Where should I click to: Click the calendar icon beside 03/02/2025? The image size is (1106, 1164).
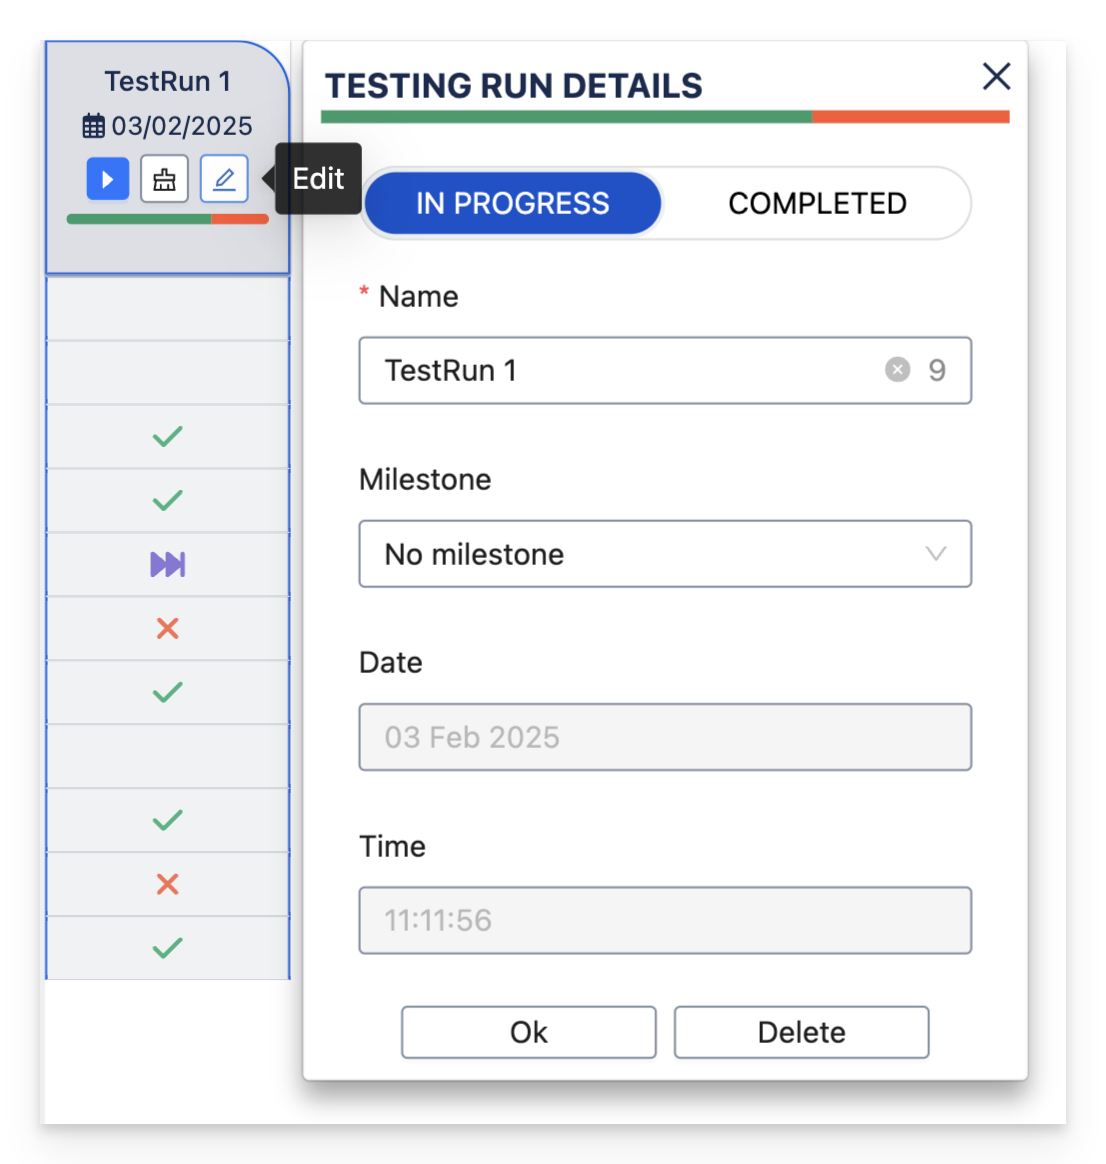pos(93,126)
